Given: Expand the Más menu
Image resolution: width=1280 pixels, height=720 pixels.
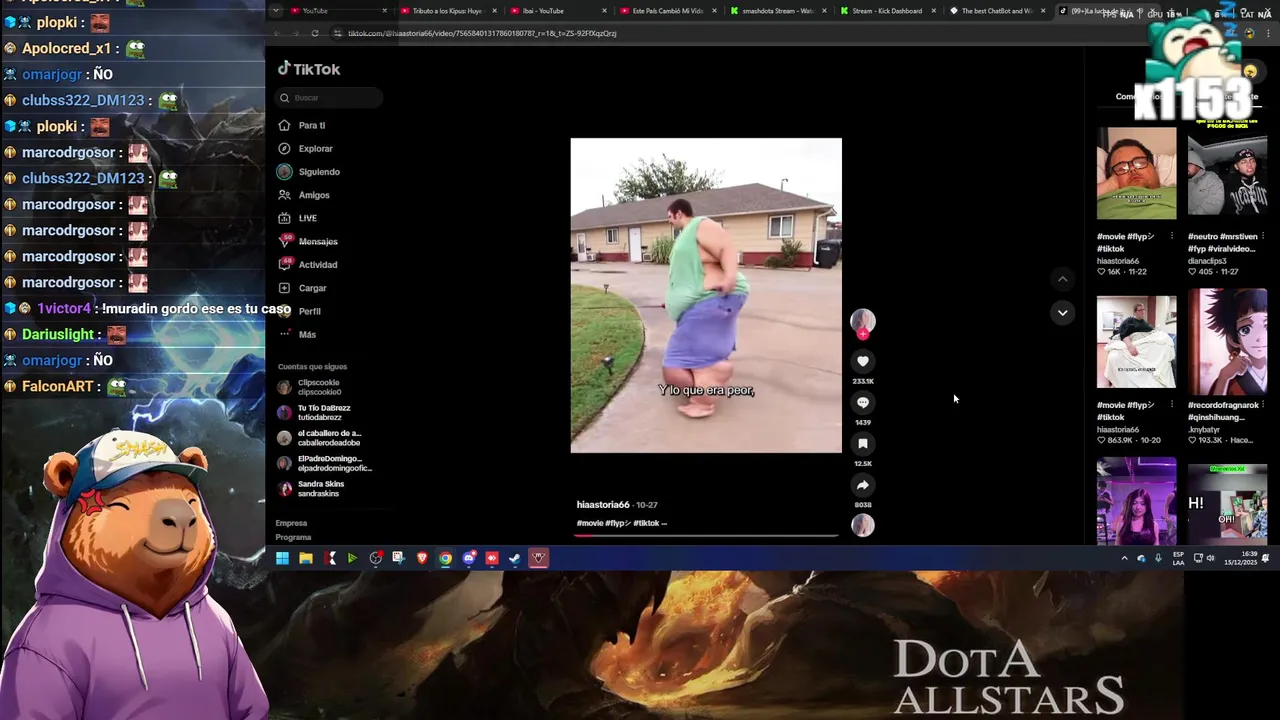Looking at the screenshot, I should coord(297,334).
